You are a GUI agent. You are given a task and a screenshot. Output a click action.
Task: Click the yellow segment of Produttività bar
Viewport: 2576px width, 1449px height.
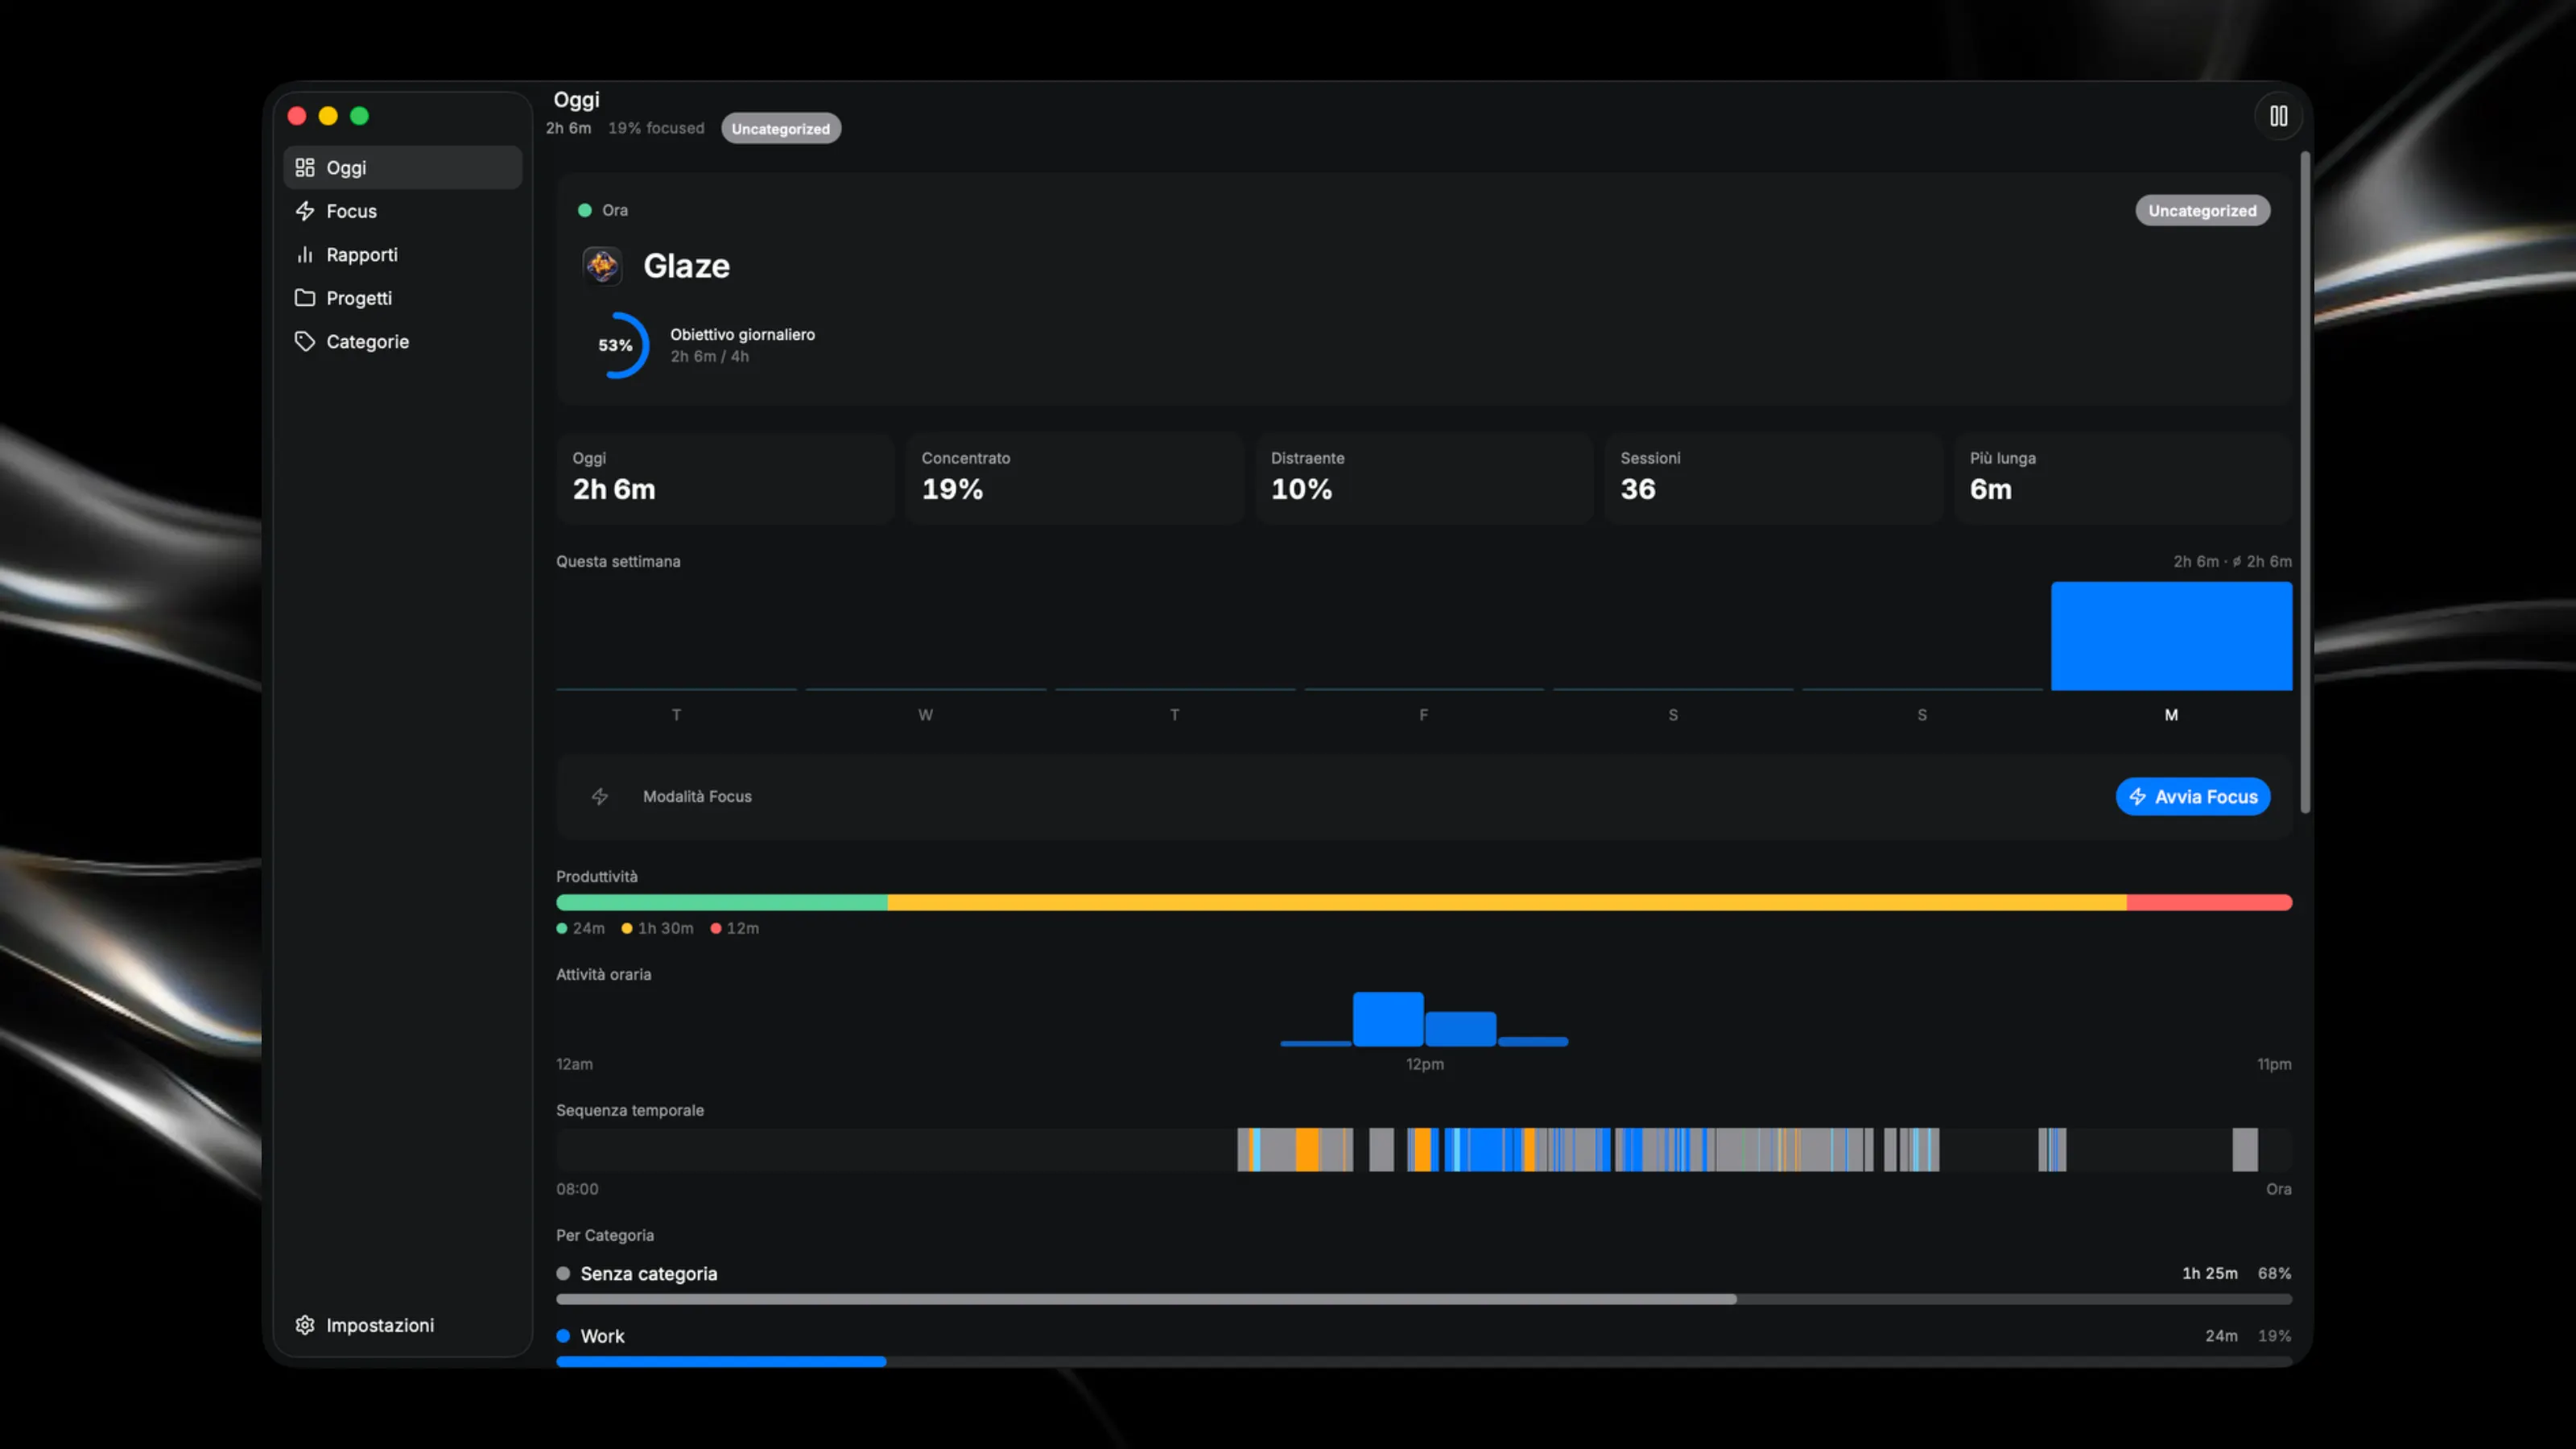tap(1507, 902)
